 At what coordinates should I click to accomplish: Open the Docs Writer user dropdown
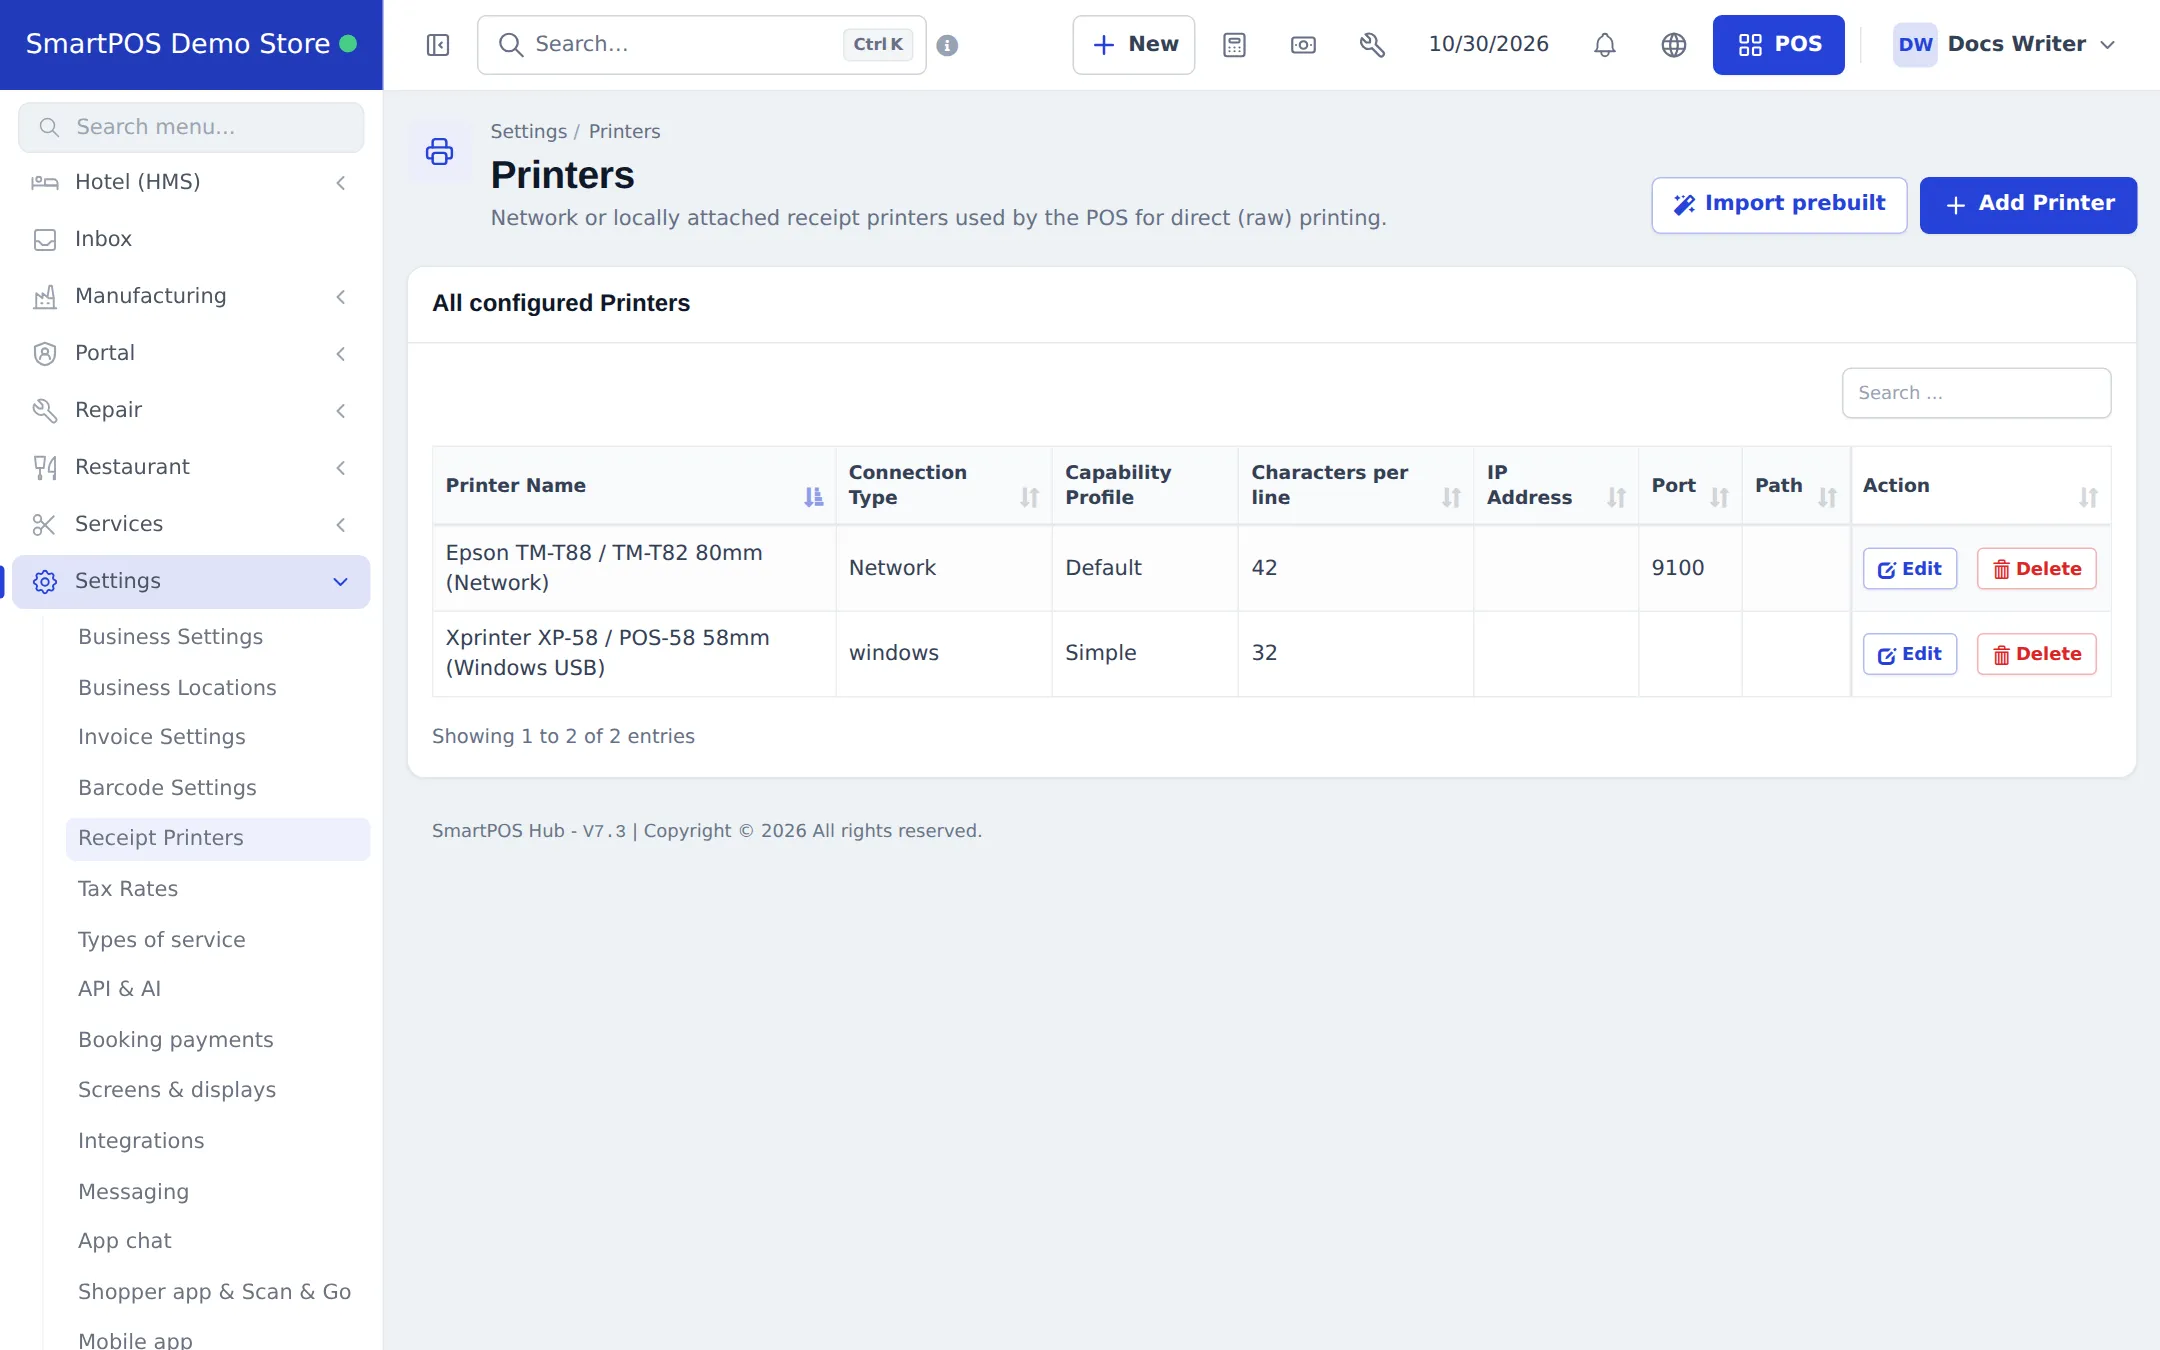point(2005,45)
